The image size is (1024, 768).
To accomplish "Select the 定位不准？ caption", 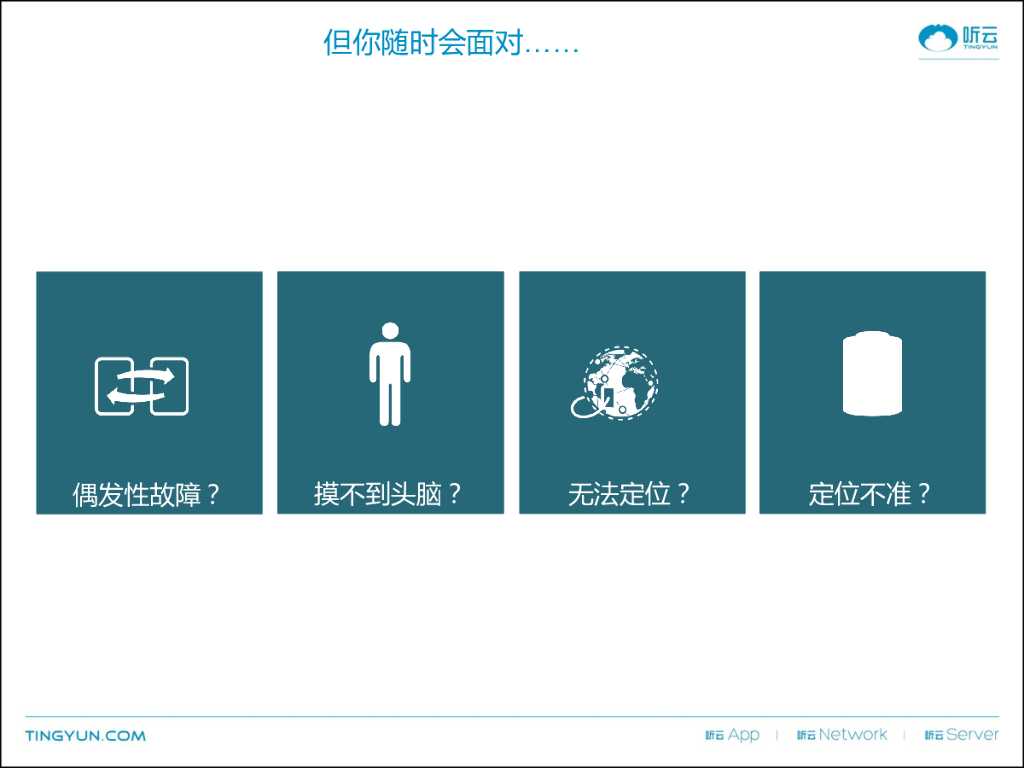I will coord(870,494).
